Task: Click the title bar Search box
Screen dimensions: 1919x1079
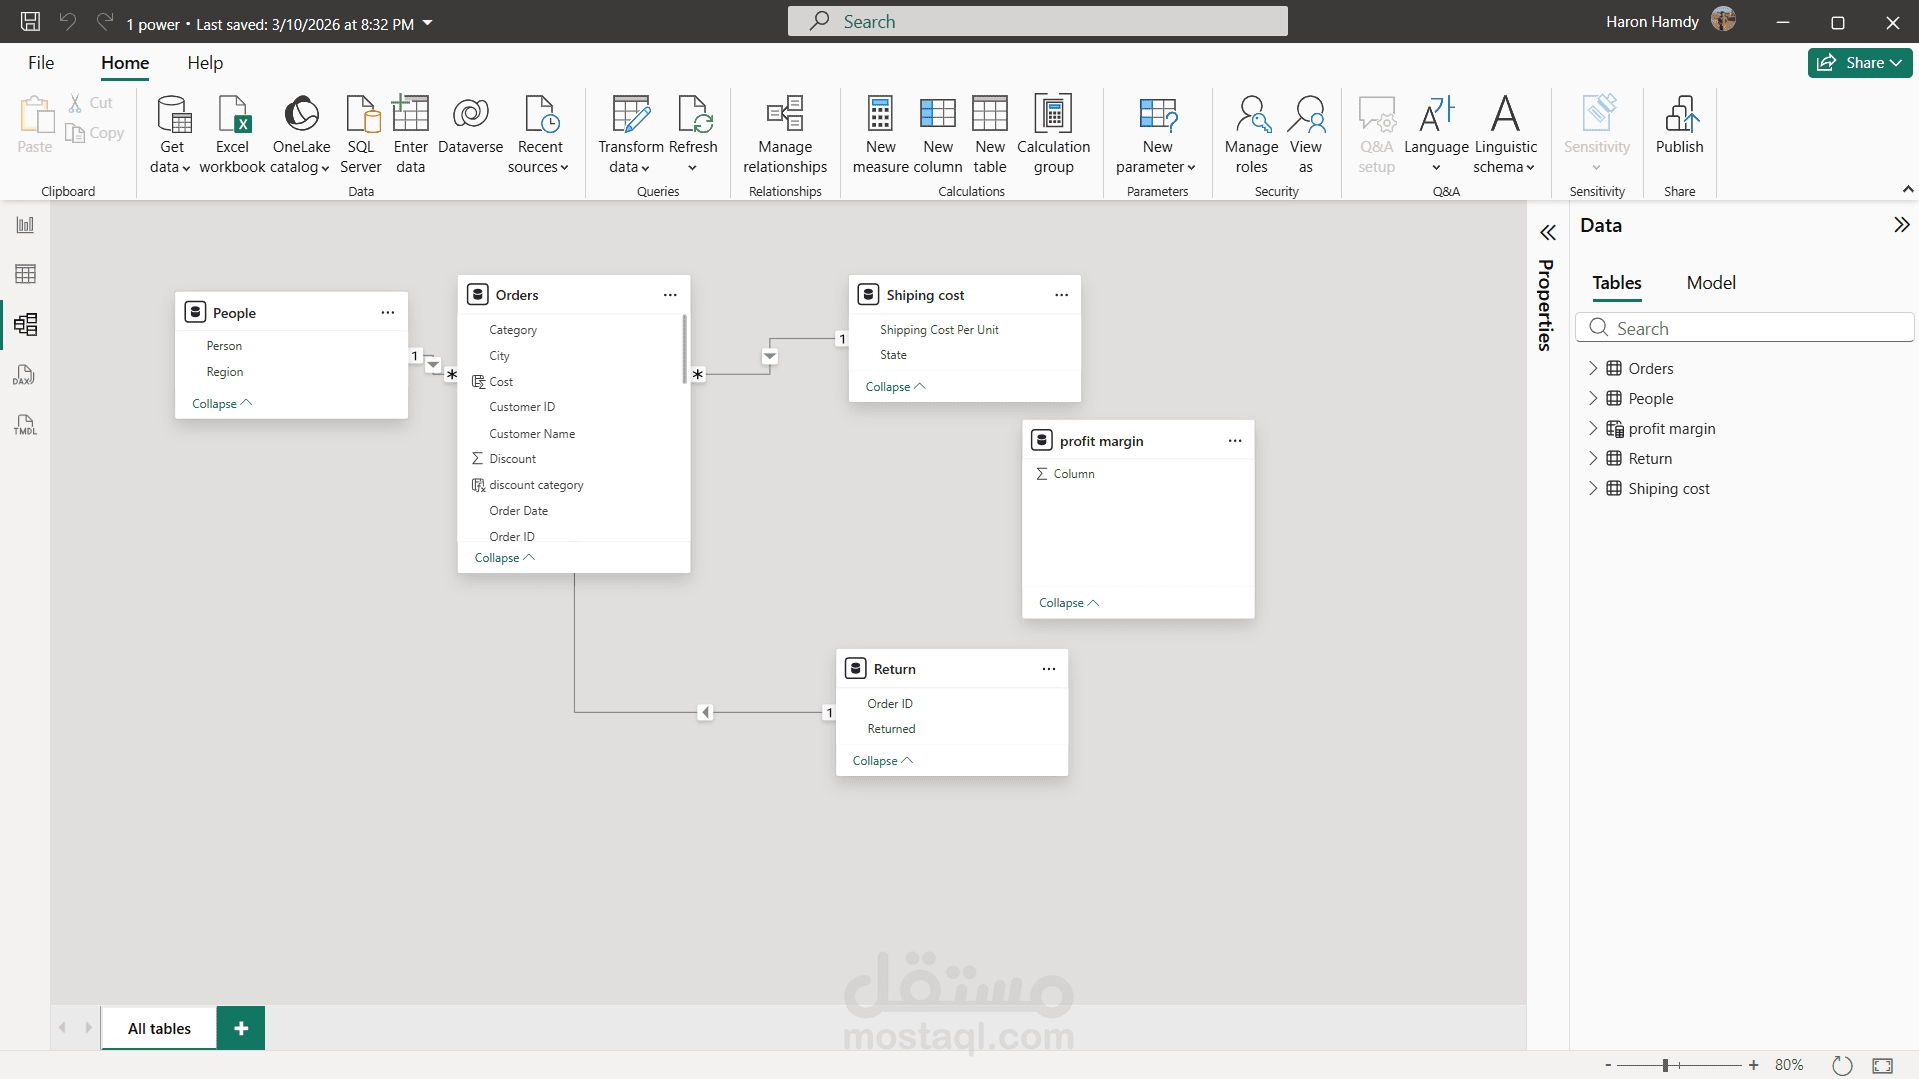Action: (x=1037, y=21)
